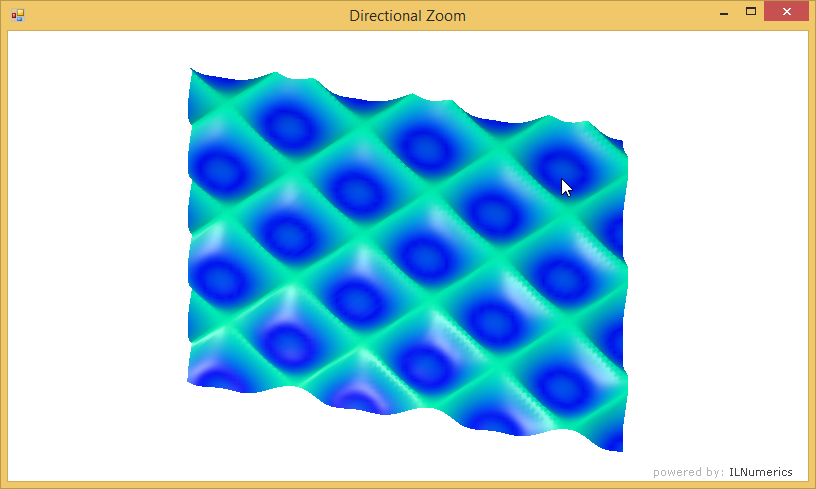
Task: Close the Directional Zoom window
Action: 786,11
